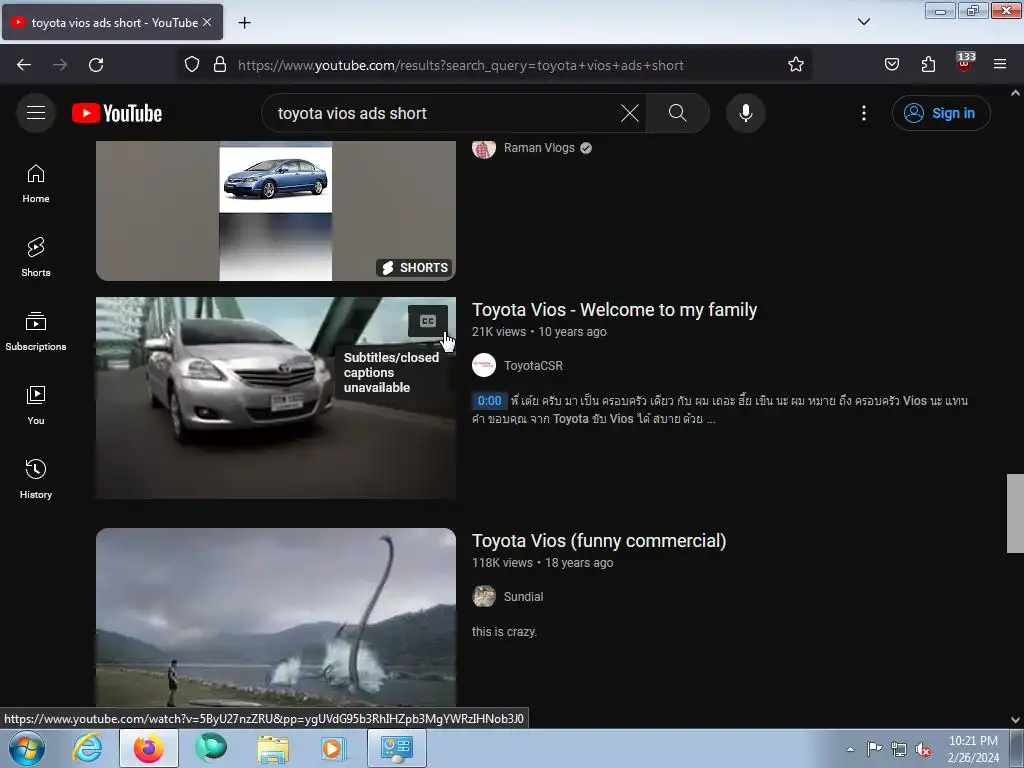Click the 'this is crazy.' description
The height and width of the screenshot is (768, 1024).
pyautogui.click(x=504, y=632)
